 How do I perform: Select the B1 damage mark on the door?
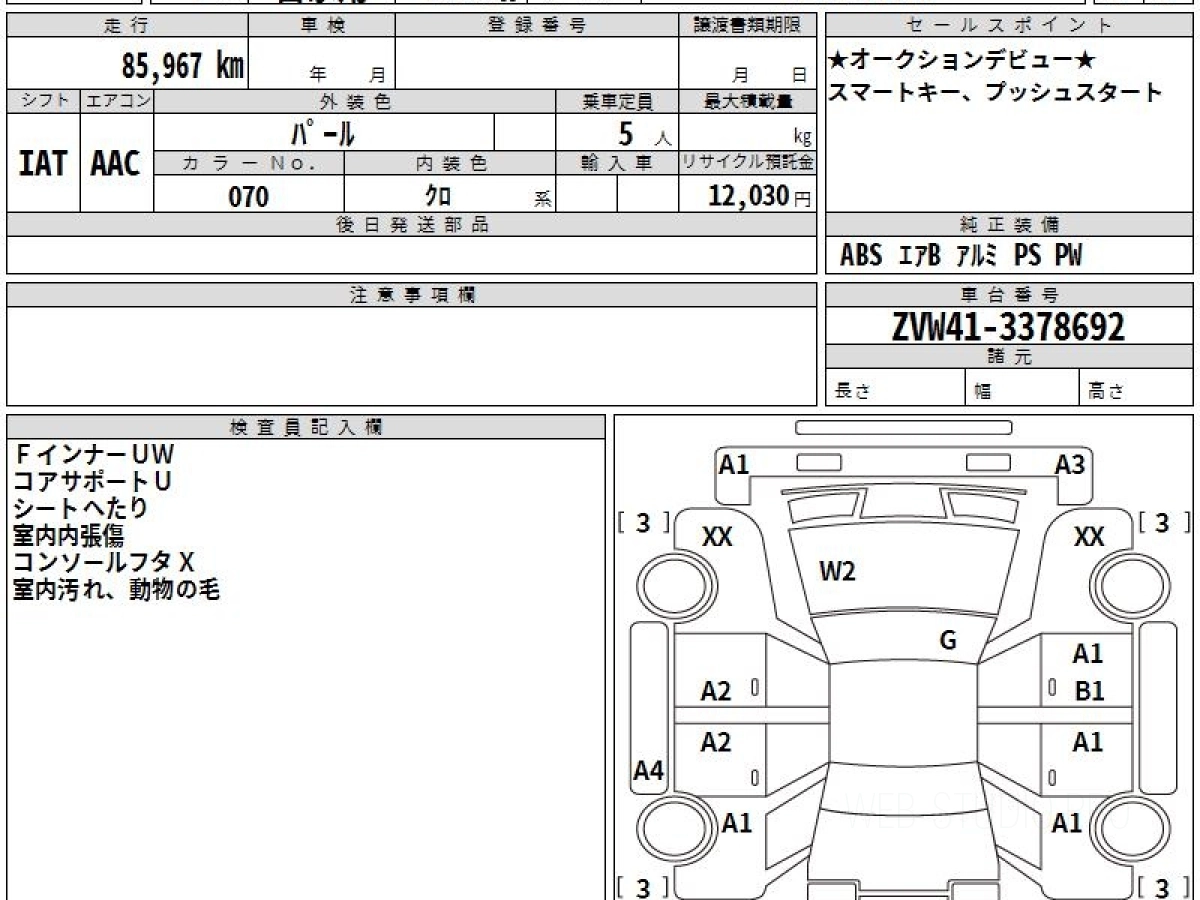(x=1089, y=691)
